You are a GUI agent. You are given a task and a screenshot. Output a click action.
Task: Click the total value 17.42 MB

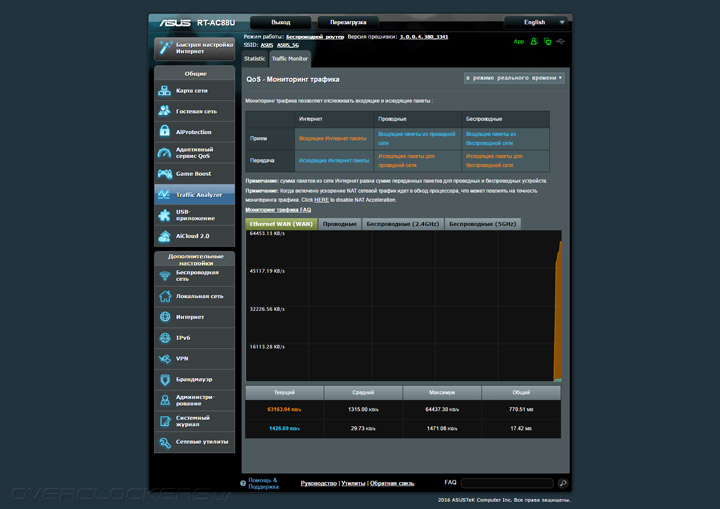tap(521, 429)
